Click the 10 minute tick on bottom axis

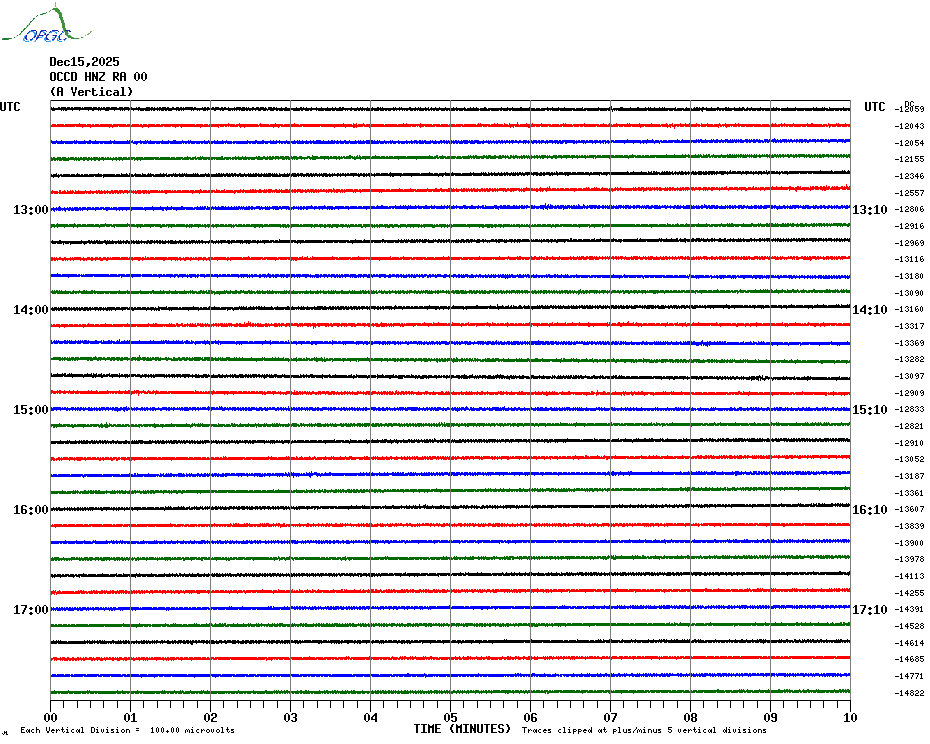[x=849, y=717]
